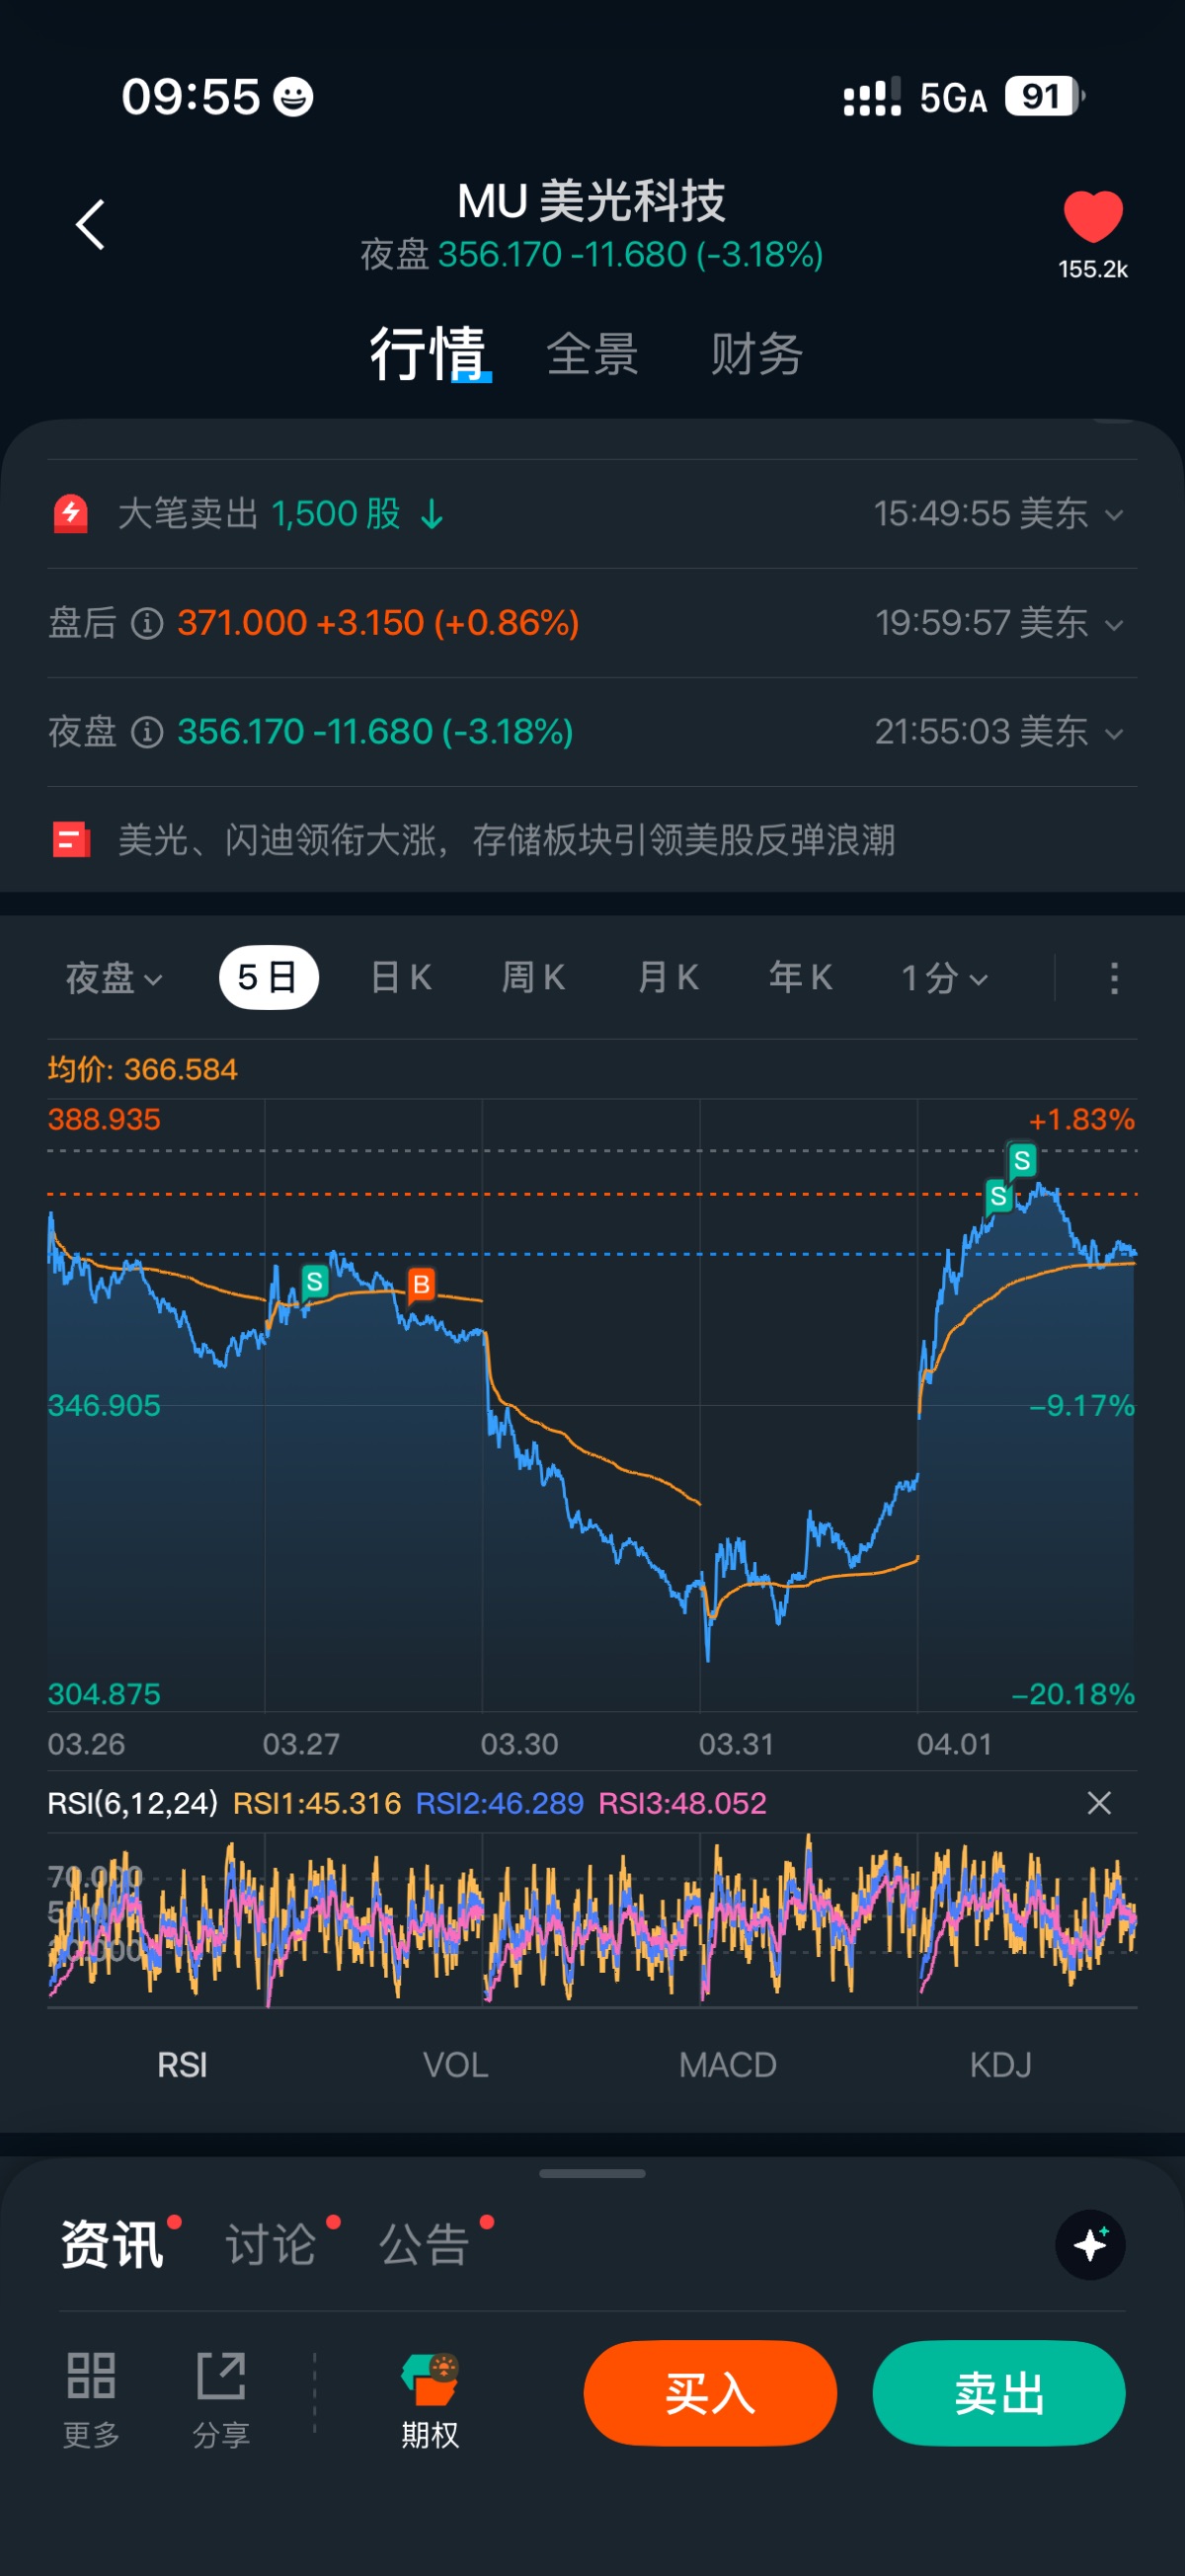Expand the 大笔卖出 row chevron

click(x=1113, y=515)
